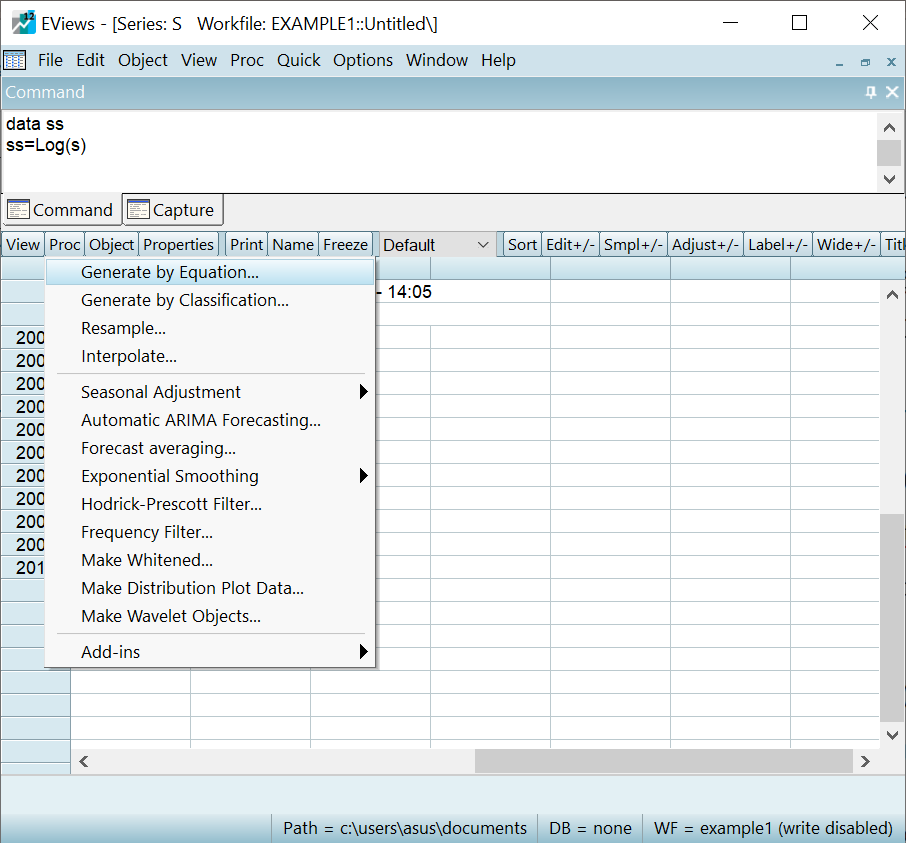Open the Quick menu
The width and height of the screenshot is (906, 843).
298,60
